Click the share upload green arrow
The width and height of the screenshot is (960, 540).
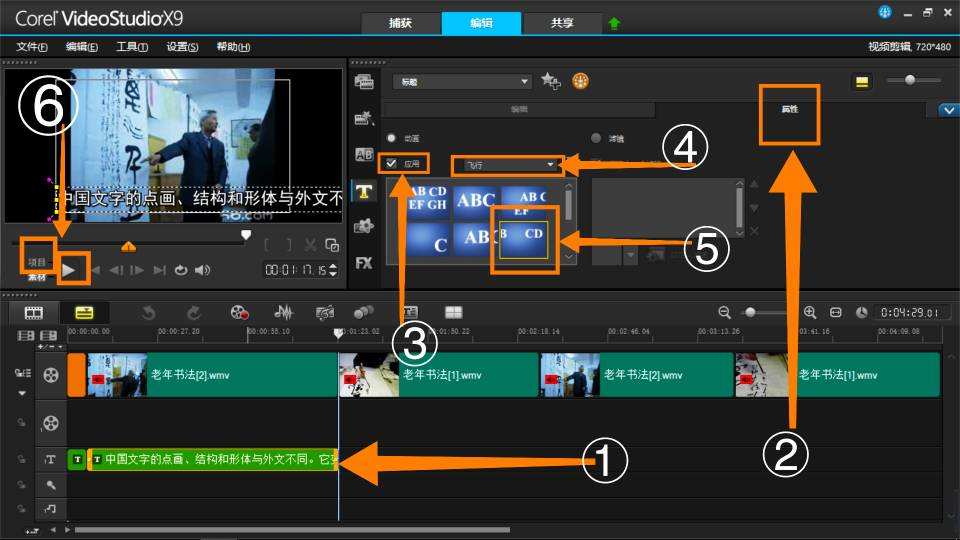pos(614,24)
